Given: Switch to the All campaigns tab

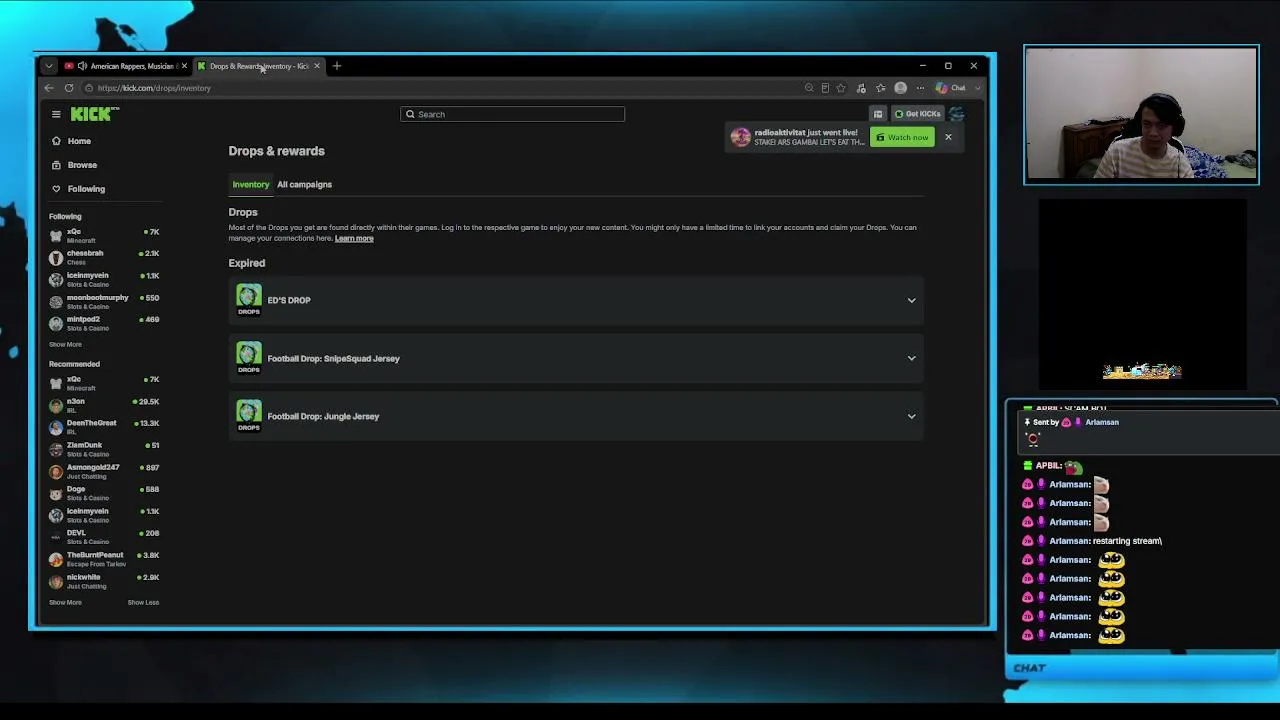Looking at the screenshot, I should pyautogui.click(x=304, y=184).
